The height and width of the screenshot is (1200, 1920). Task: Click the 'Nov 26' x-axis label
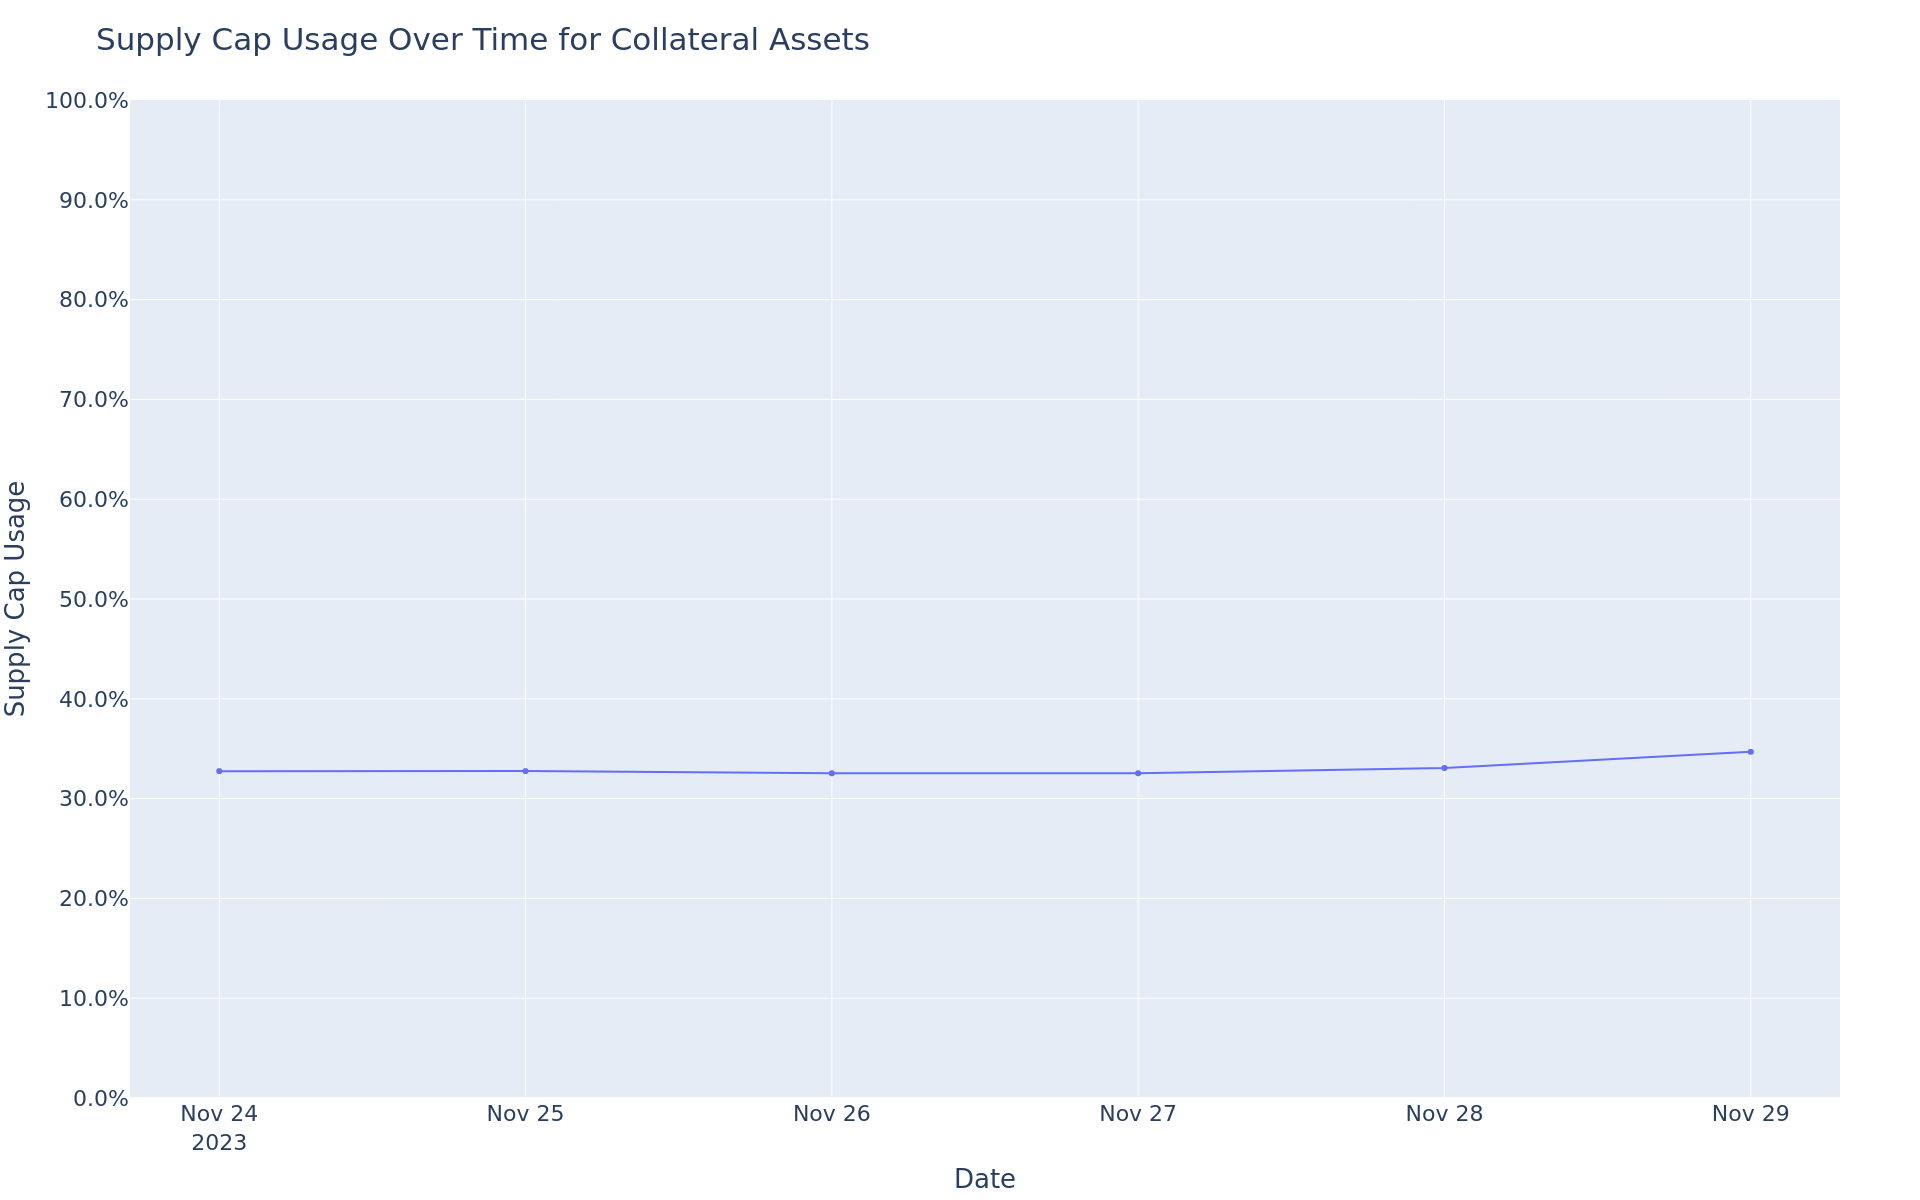832,1114
